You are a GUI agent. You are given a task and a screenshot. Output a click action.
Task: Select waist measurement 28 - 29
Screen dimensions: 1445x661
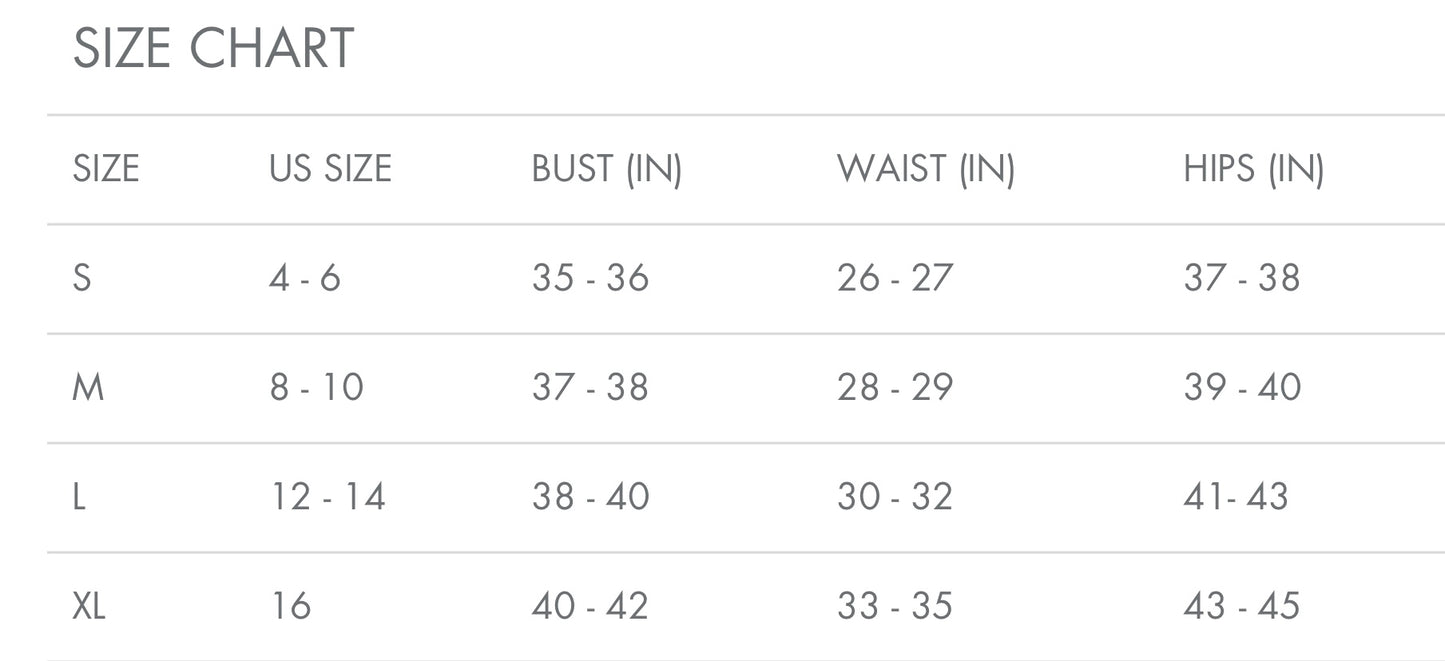pyautogui.click(x=895, y=387)
